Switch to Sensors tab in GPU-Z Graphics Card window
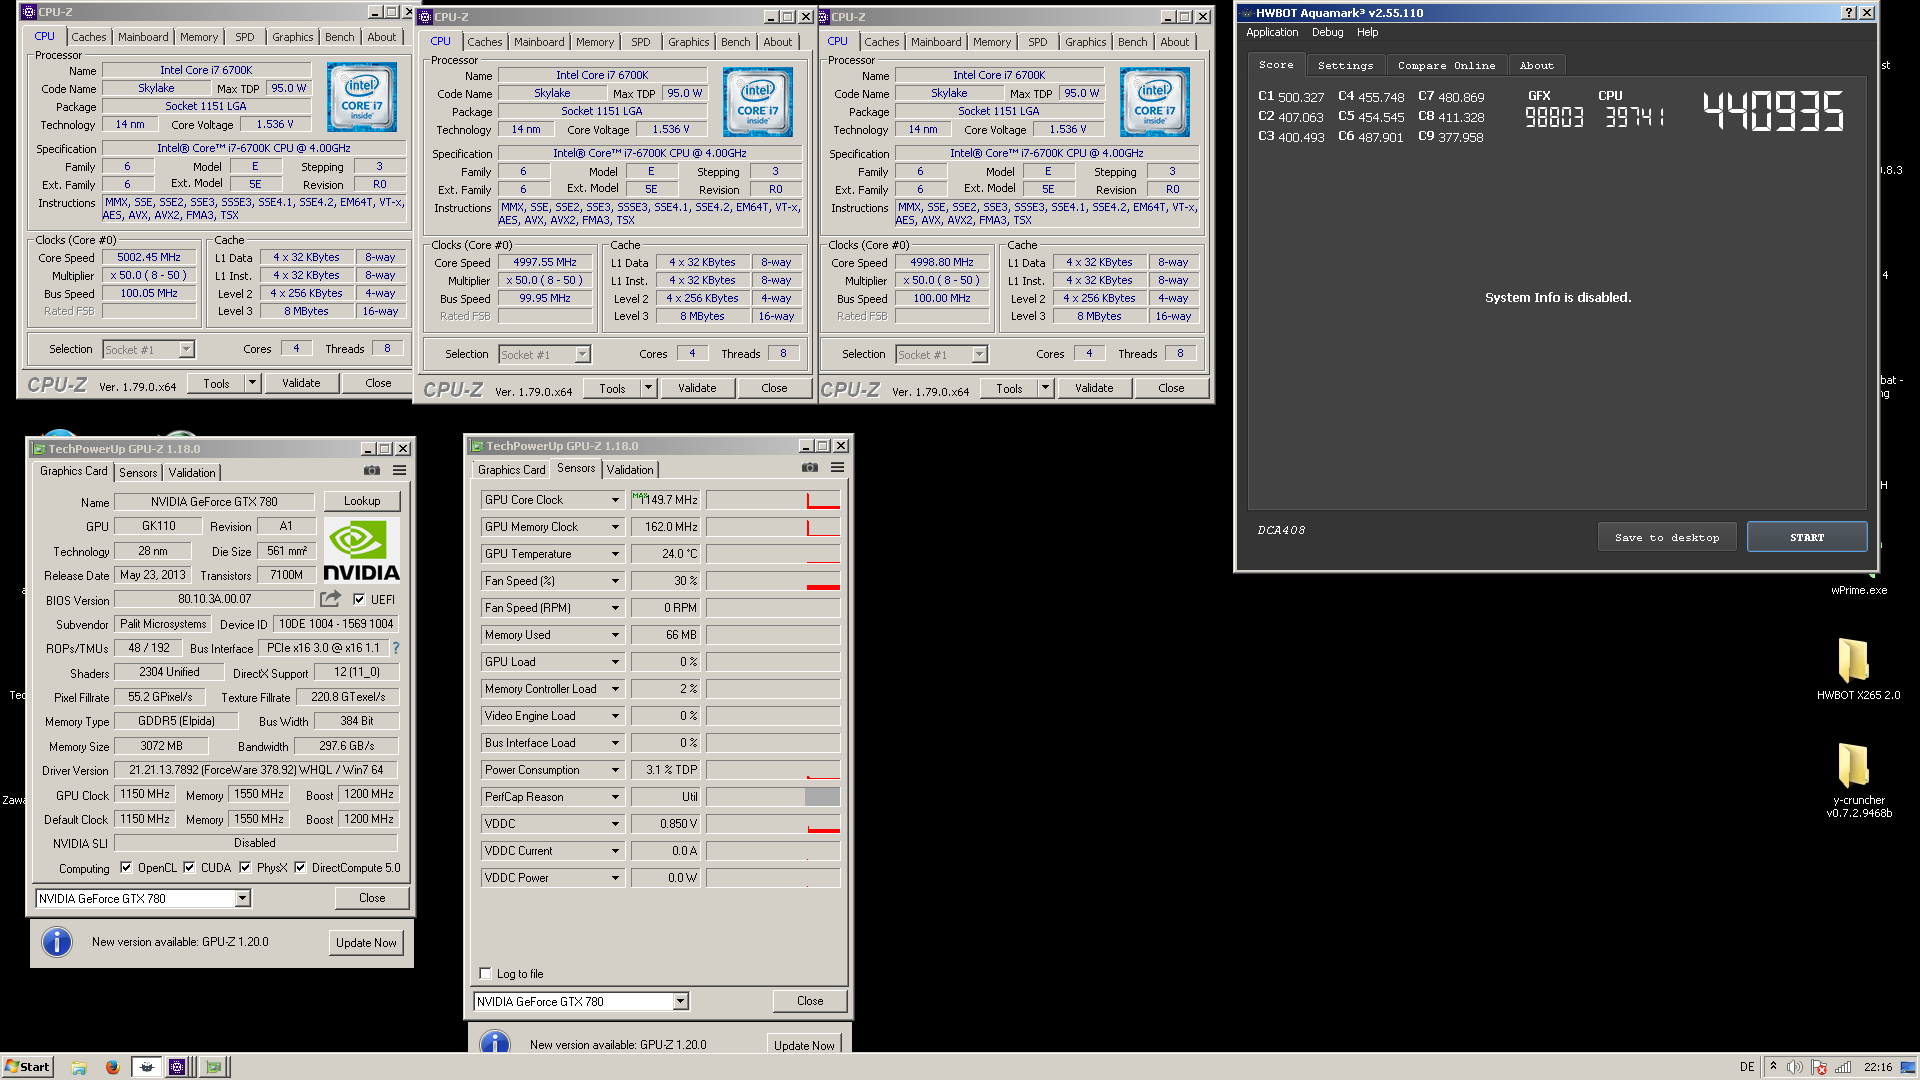Image resolution: width=1920 pixels, height=1080 pixels. coord(138,472)
